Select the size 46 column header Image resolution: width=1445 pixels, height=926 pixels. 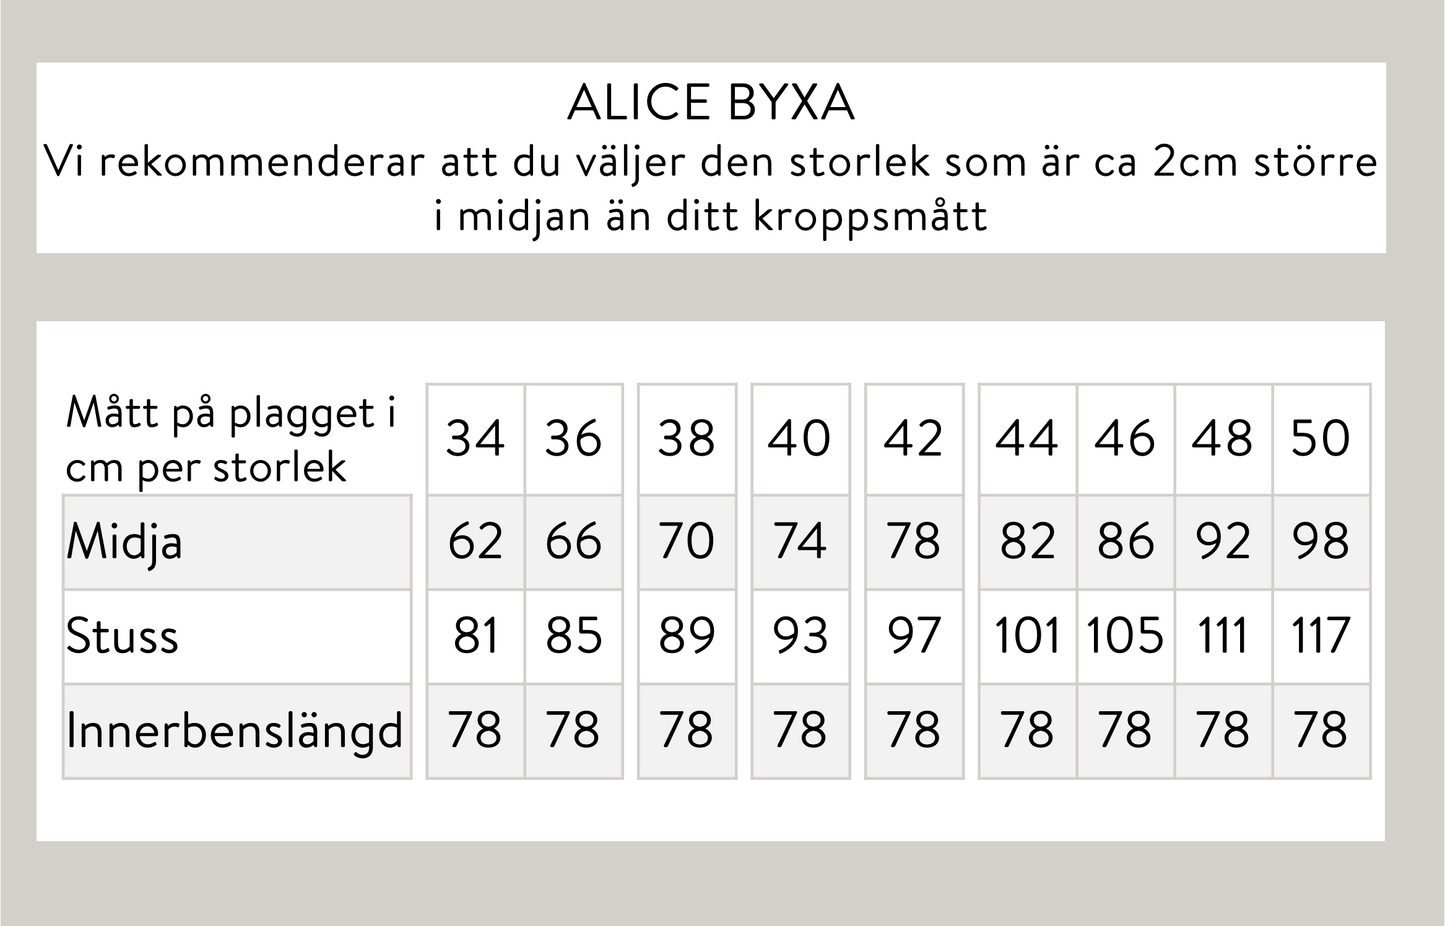click(1125, 438)
